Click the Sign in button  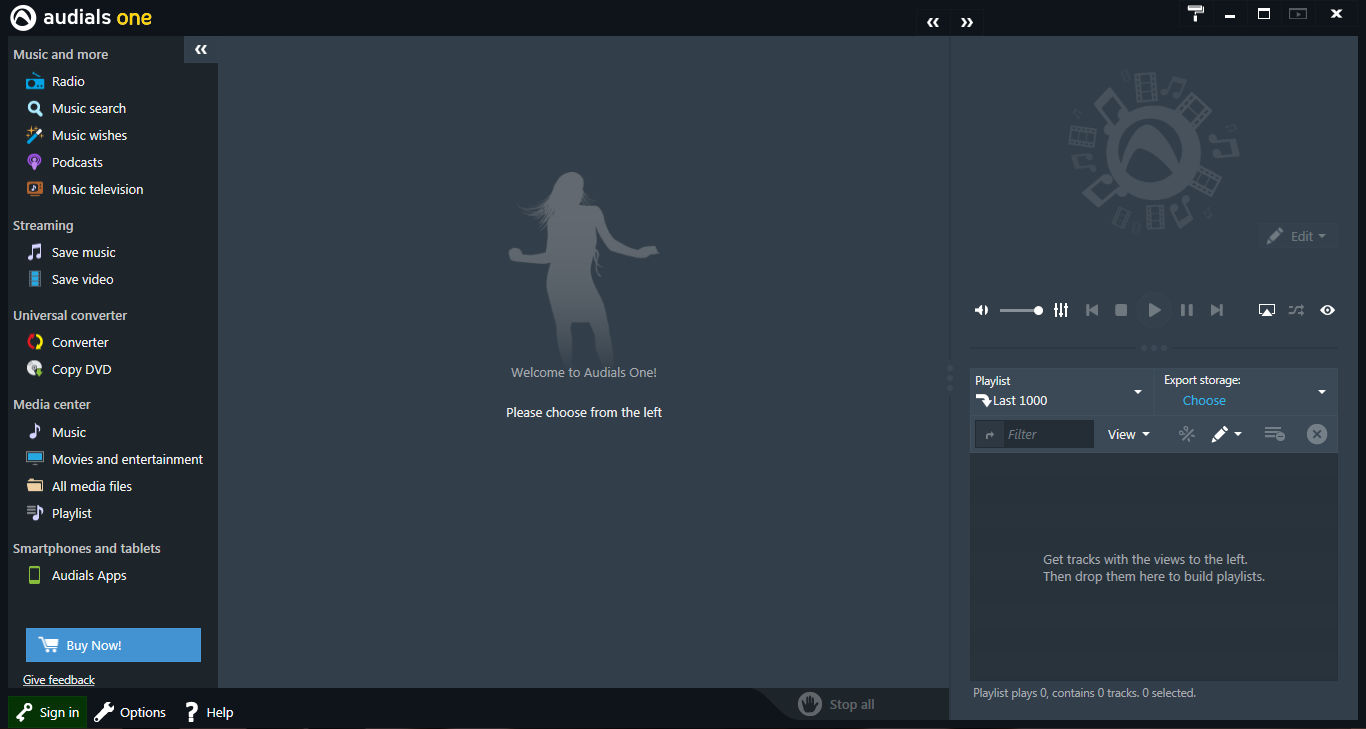click(x=48, y=712)
